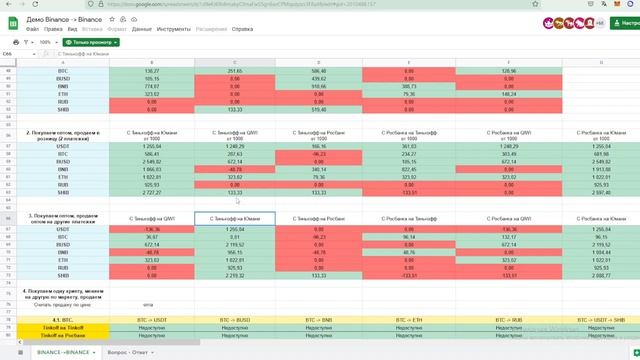Click the Google Sheets home logo
Viewport: 640px width, 360px height.
(x=13, y=23)
